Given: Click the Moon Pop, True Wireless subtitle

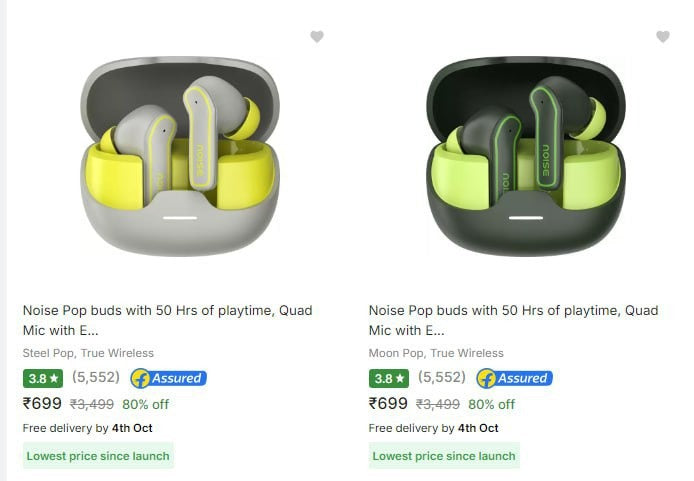Looking at the screenshot, I should coord(436,353).
